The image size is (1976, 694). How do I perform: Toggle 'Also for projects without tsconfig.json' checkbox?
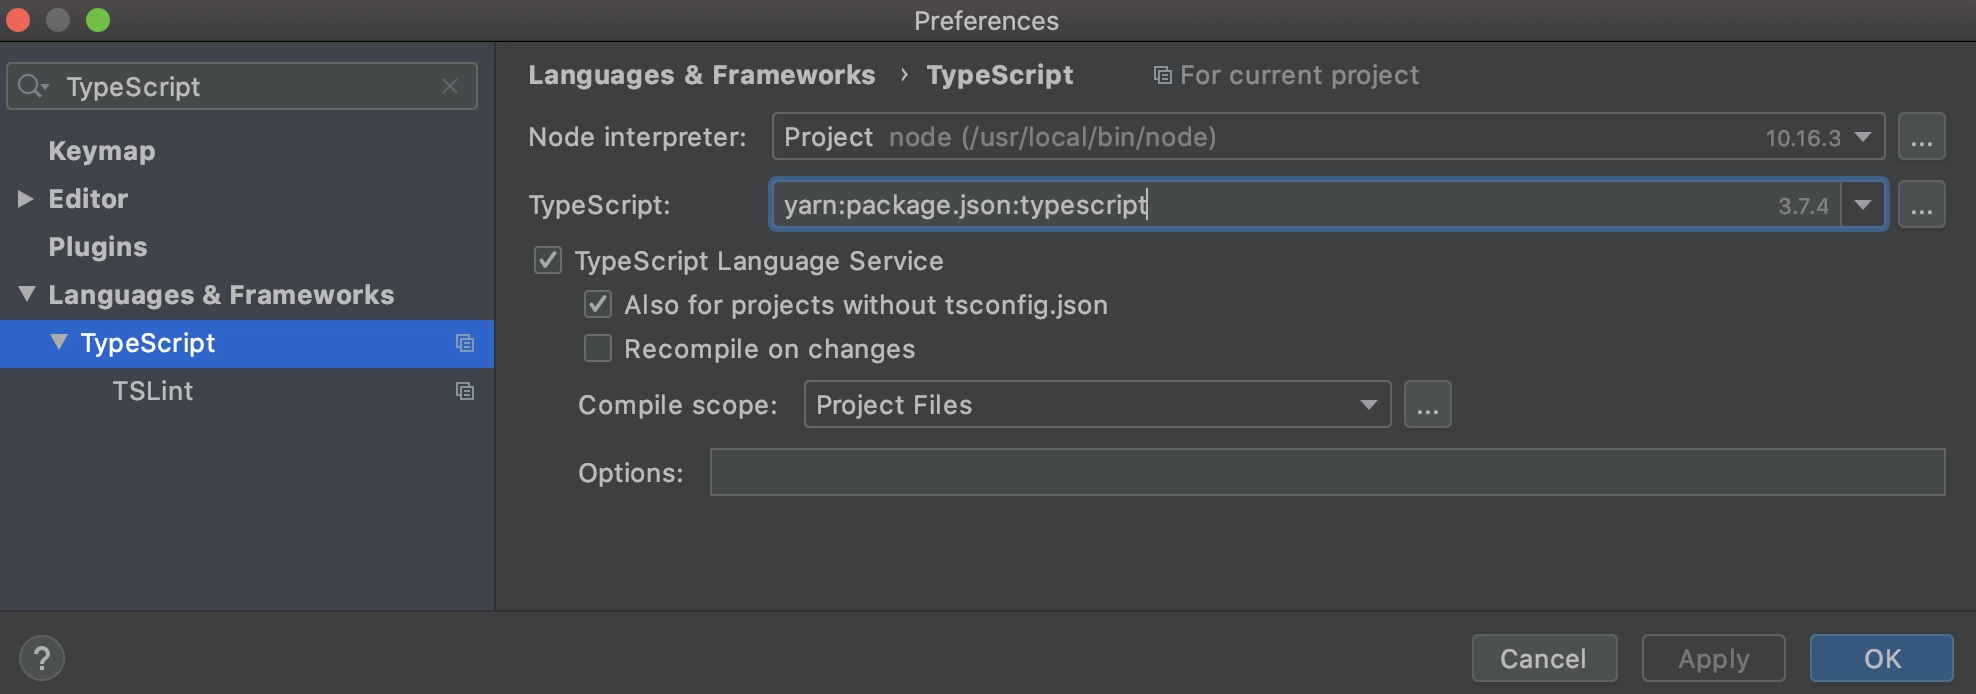tap(598, 304)
